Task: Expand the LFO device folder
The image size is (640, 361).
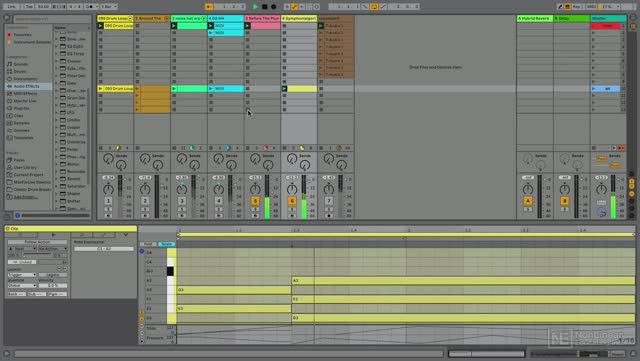Action: (57, 112)
